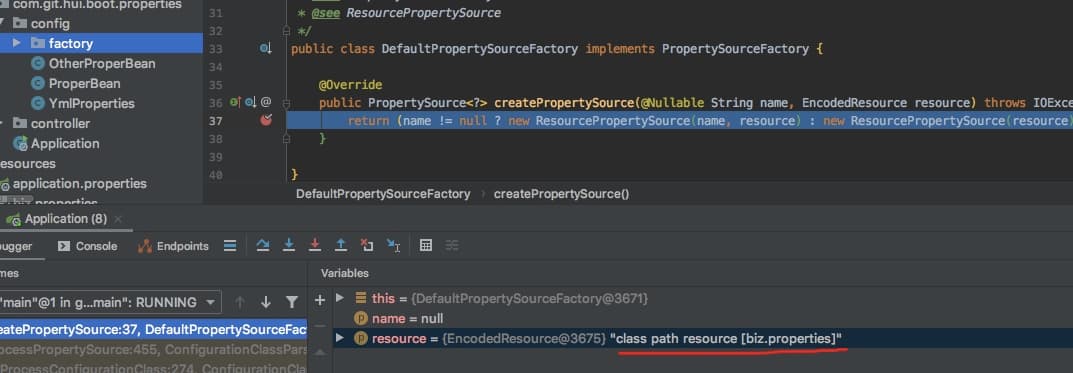
Task: Click the Step Out icon
Action: click(341, 246)
